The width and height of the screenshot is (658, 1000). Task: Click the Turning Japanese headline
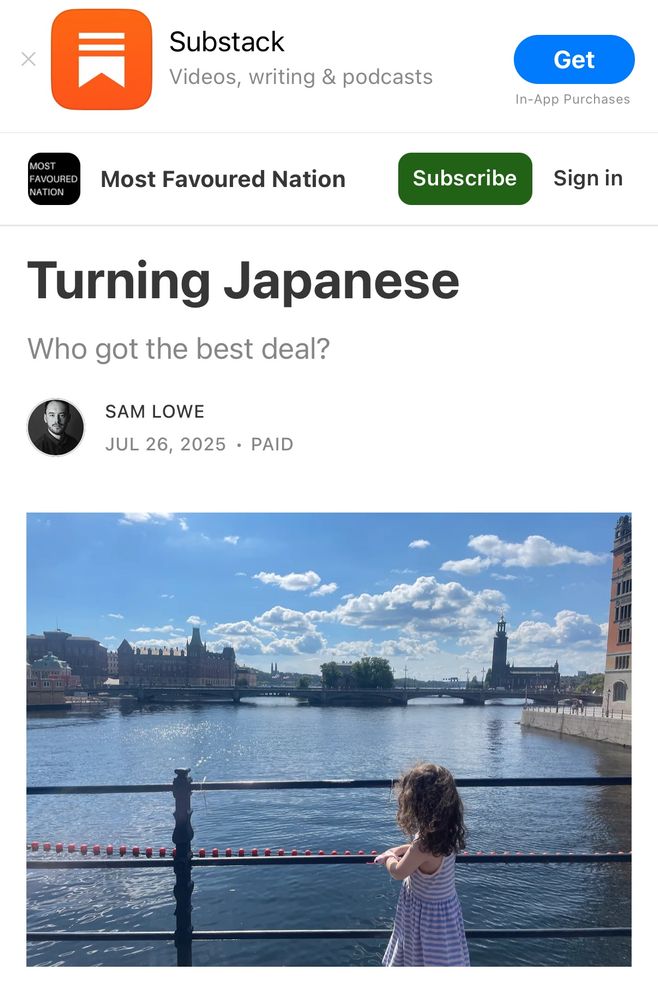(243, 281)
